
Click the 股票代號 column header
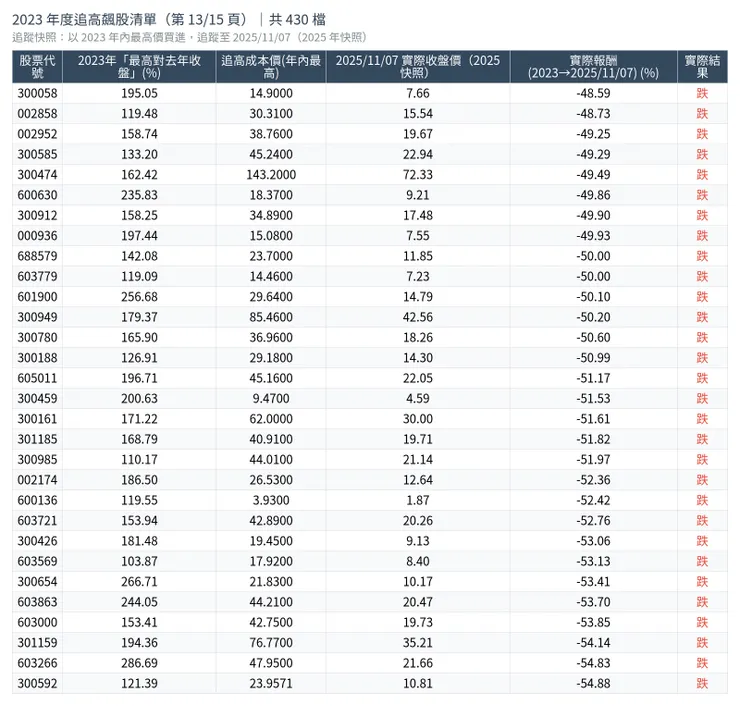[37, 67]
